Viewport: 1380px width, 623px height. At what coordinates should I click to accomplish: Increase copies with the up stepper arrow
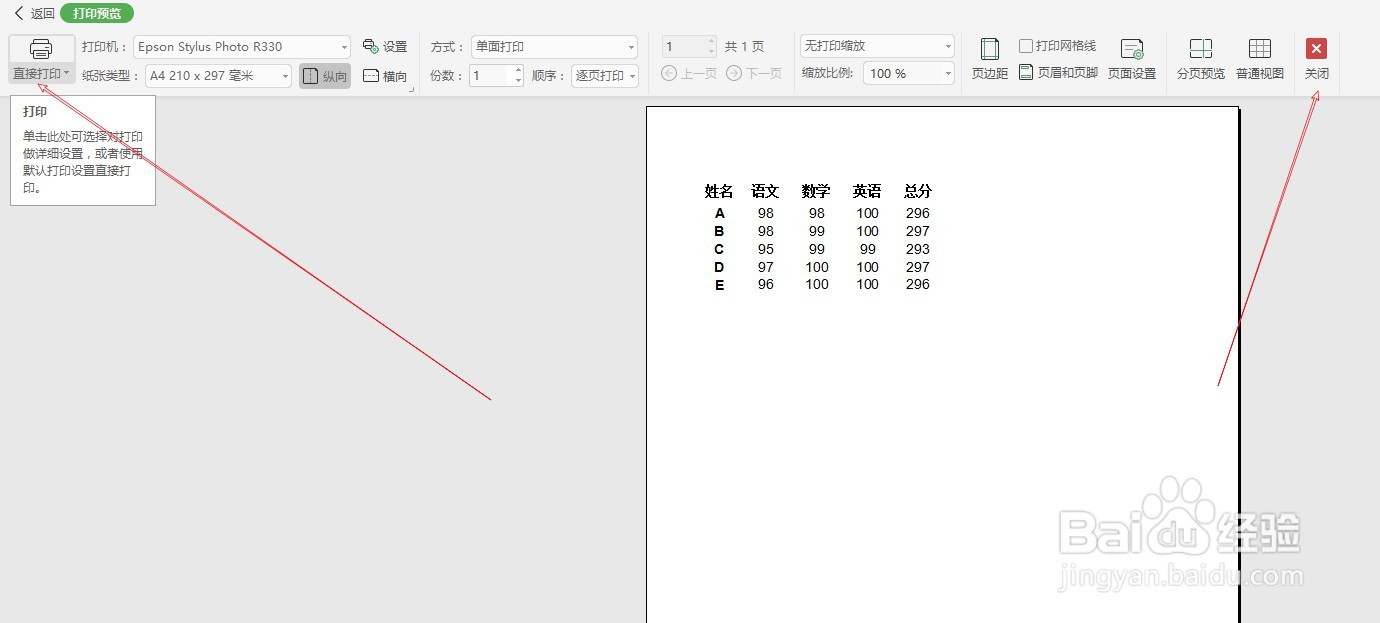click(x=518, y=70)
